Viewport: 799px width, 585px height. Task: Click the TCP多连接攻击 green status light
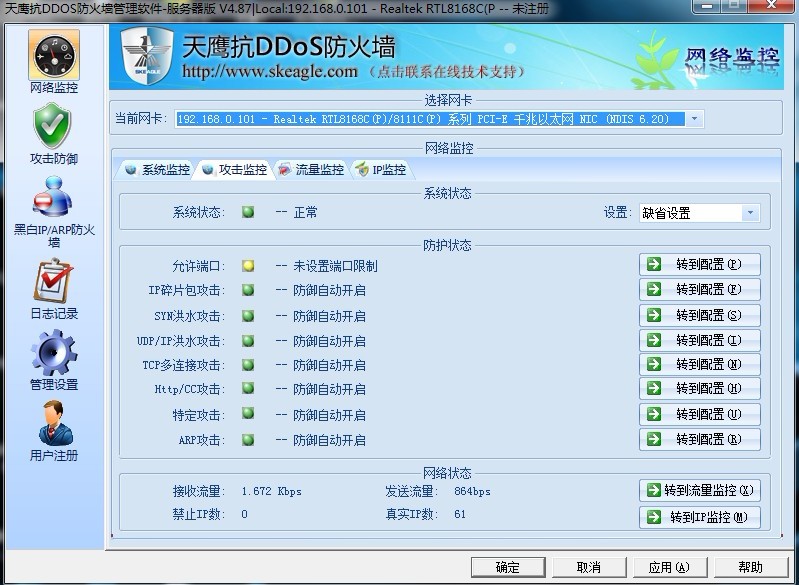click(248, 365)
